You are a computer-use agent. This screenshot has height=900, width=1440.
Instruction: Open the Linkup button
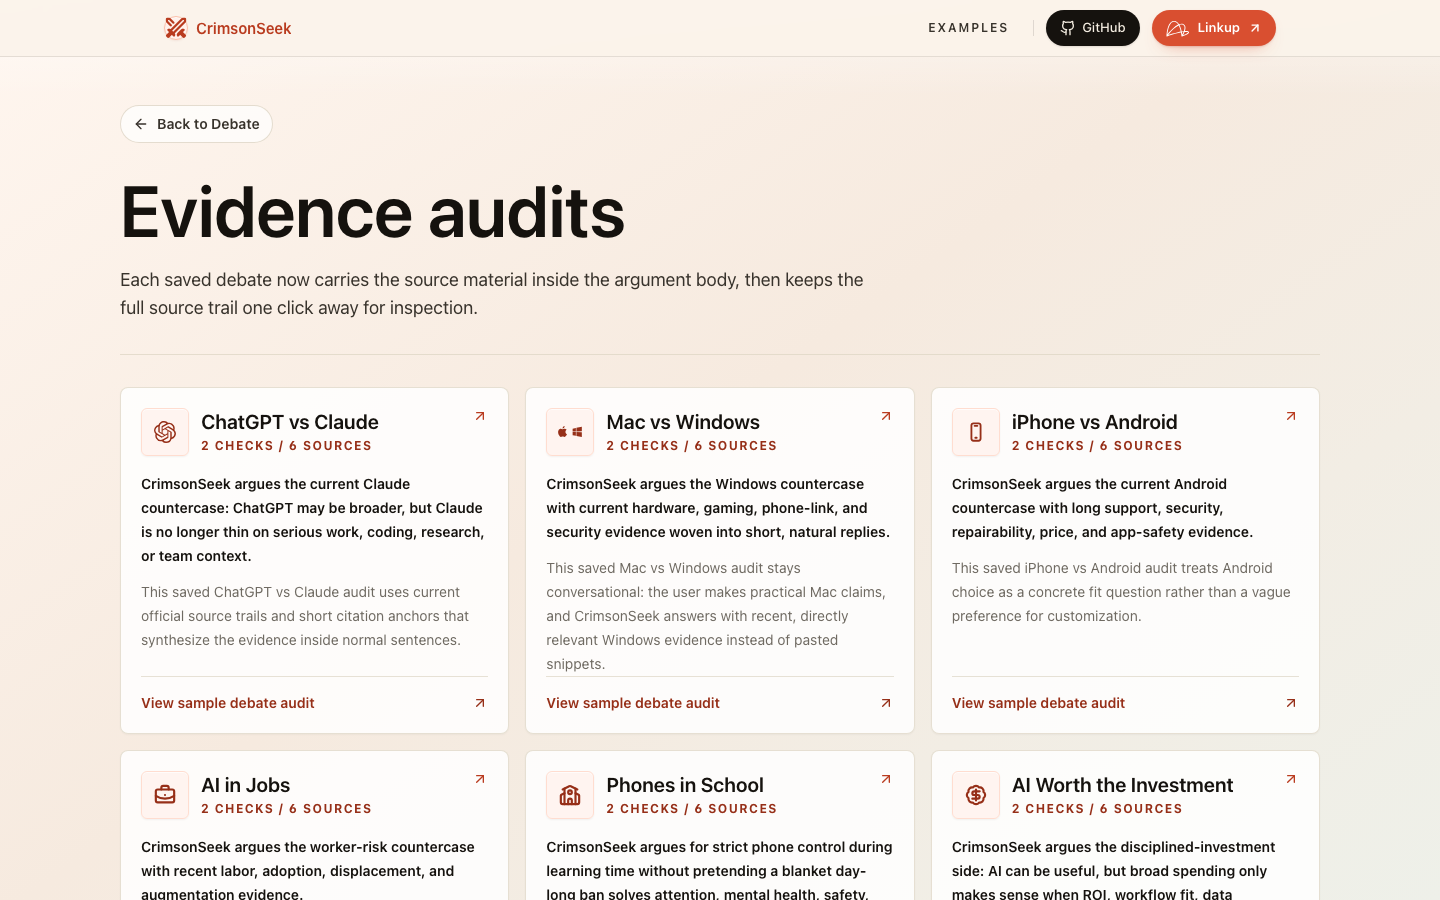(1214, 28)
